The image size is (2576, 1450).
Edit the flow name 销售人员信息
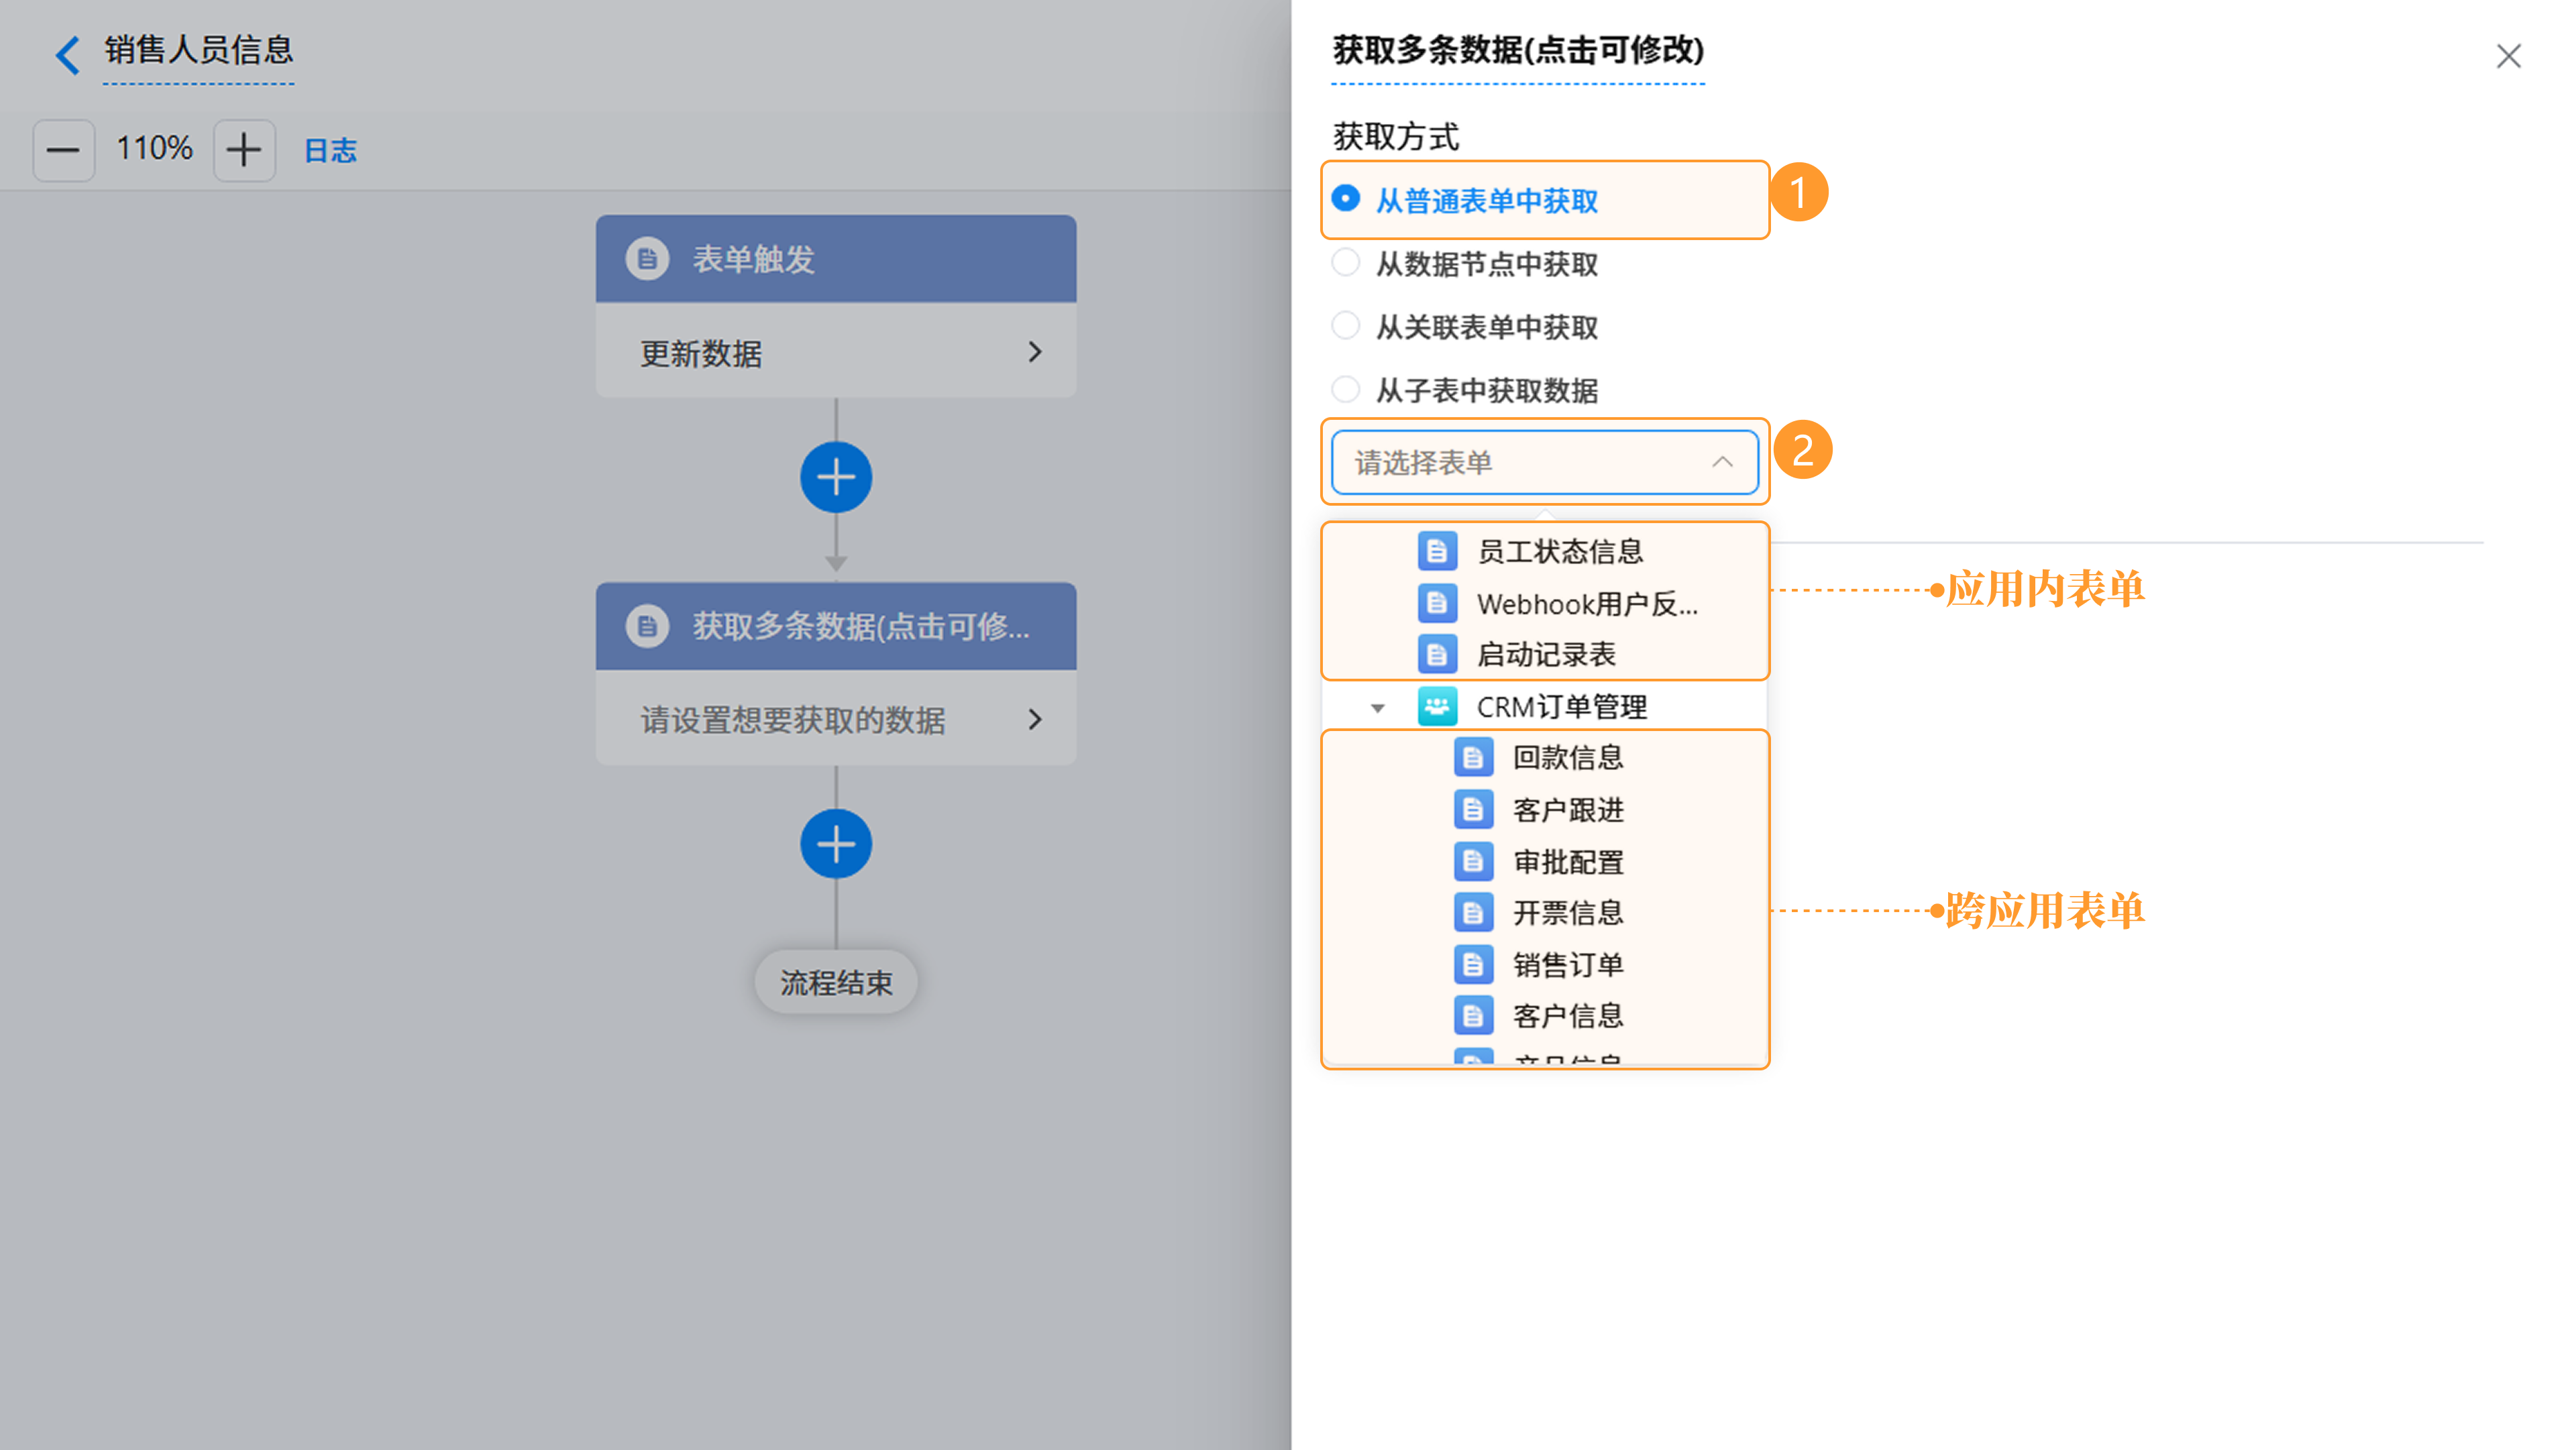pos(199,50)
